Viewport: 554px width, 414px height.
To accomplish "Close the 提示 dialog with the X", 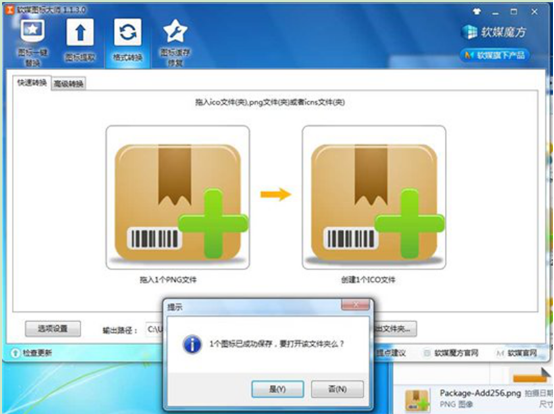I will tap(356, 304).
